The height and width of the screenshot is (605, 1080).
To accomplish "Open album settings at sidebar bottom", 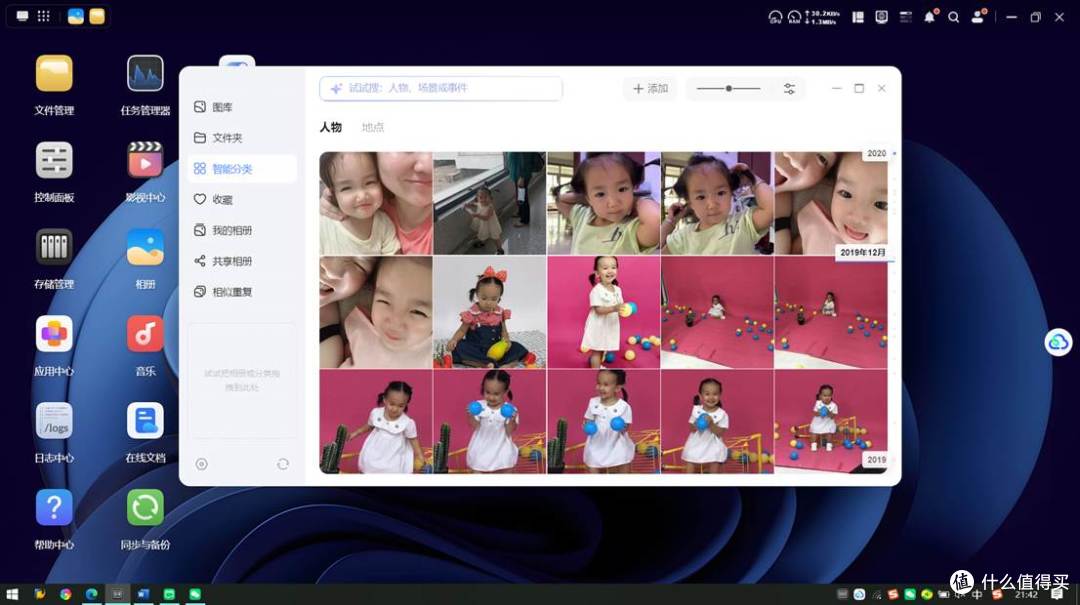I will point(201,464).
